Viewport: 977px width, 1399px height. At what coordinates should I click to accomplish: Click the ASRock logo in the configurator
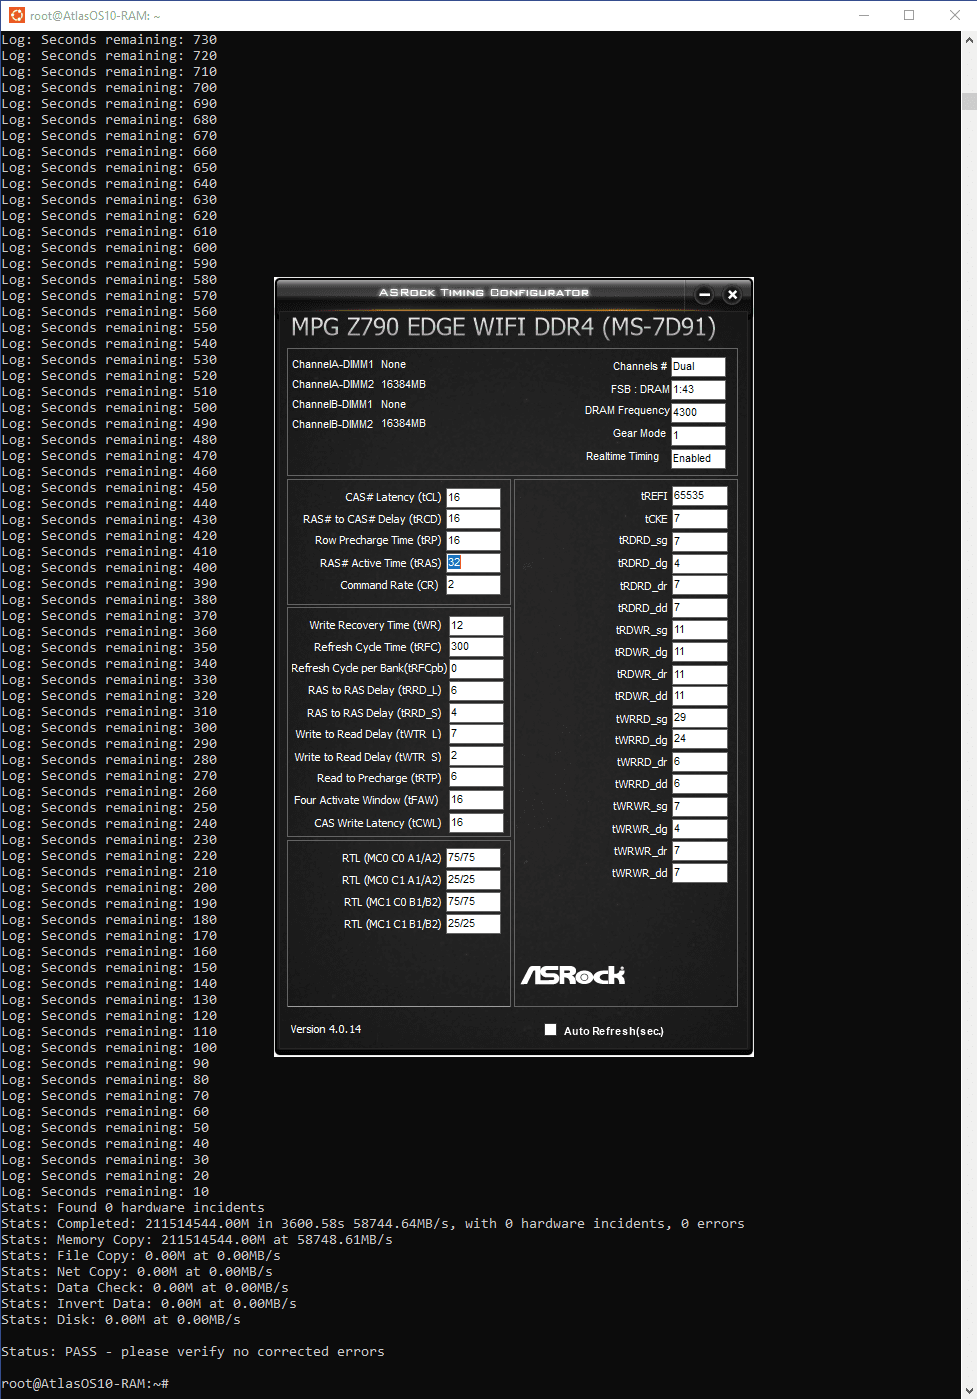(x=573, y=975)
